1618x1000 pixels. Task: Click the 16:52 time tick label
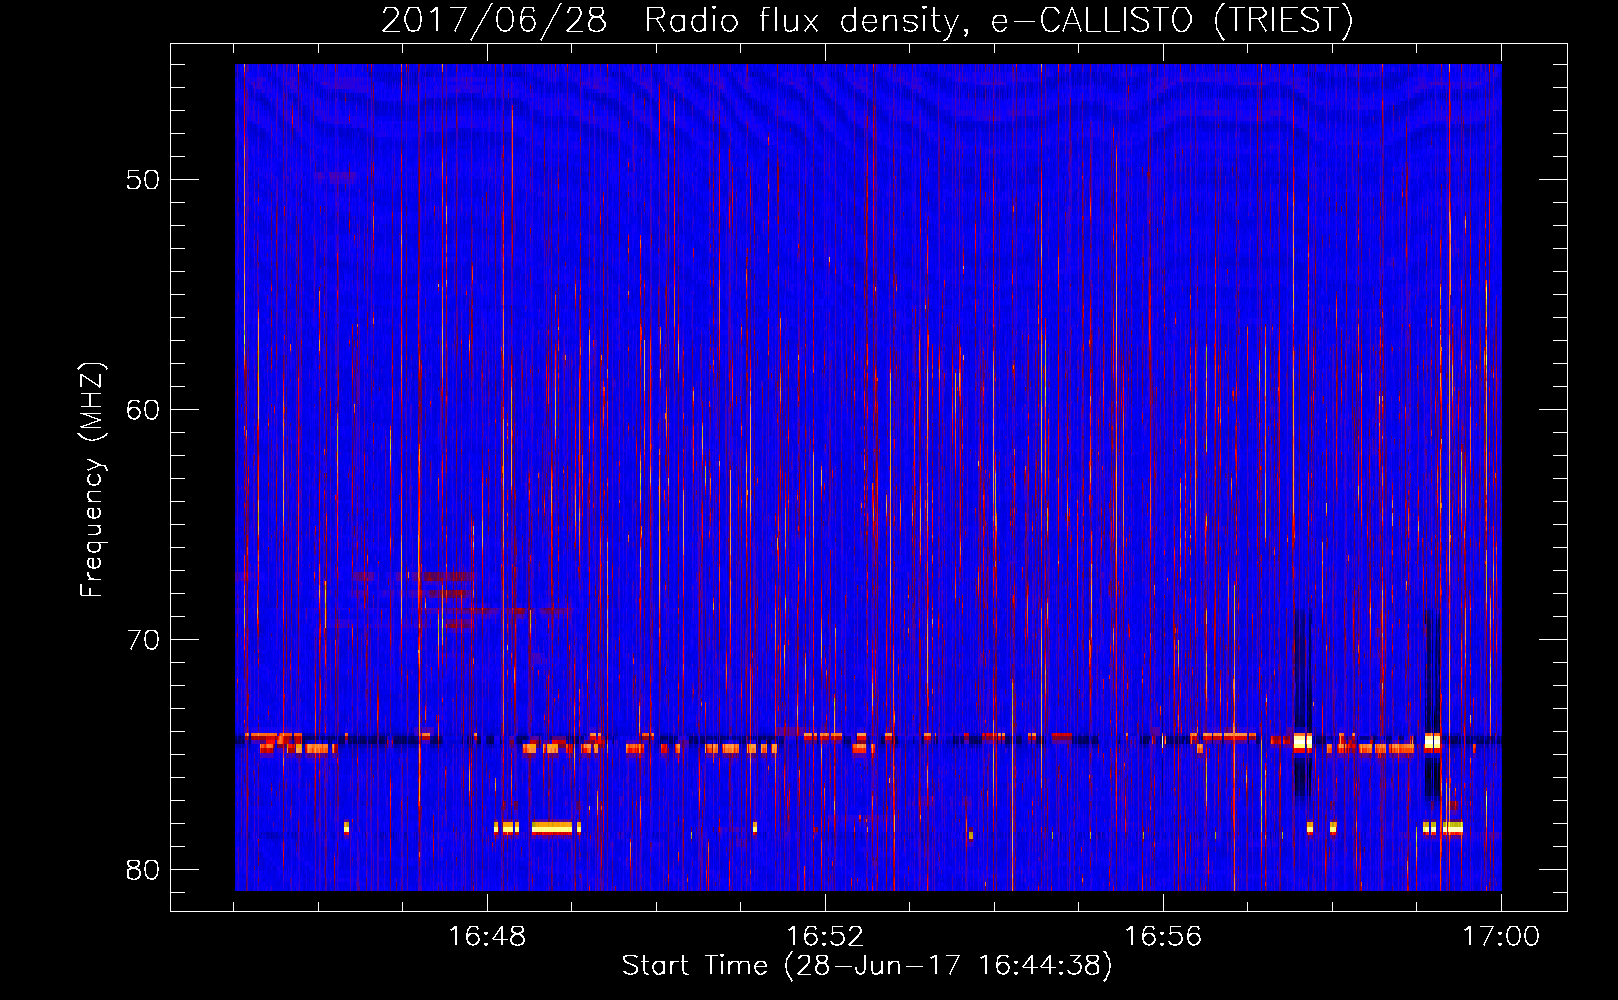[x=825, y=937]
